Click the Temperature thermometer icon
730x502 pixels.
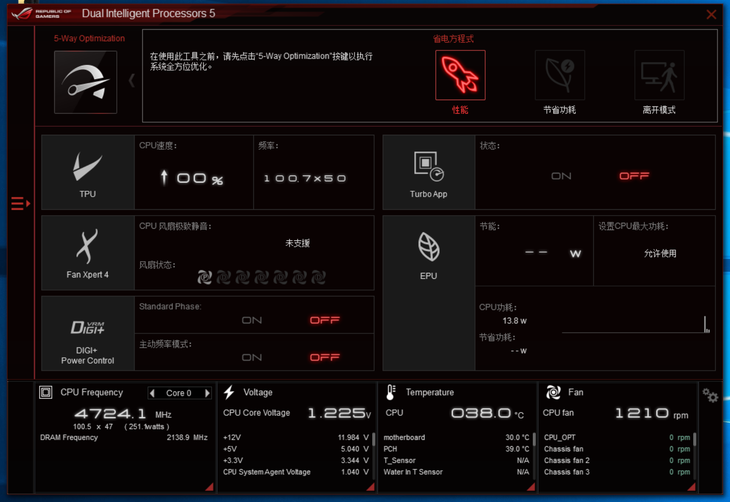391,393
